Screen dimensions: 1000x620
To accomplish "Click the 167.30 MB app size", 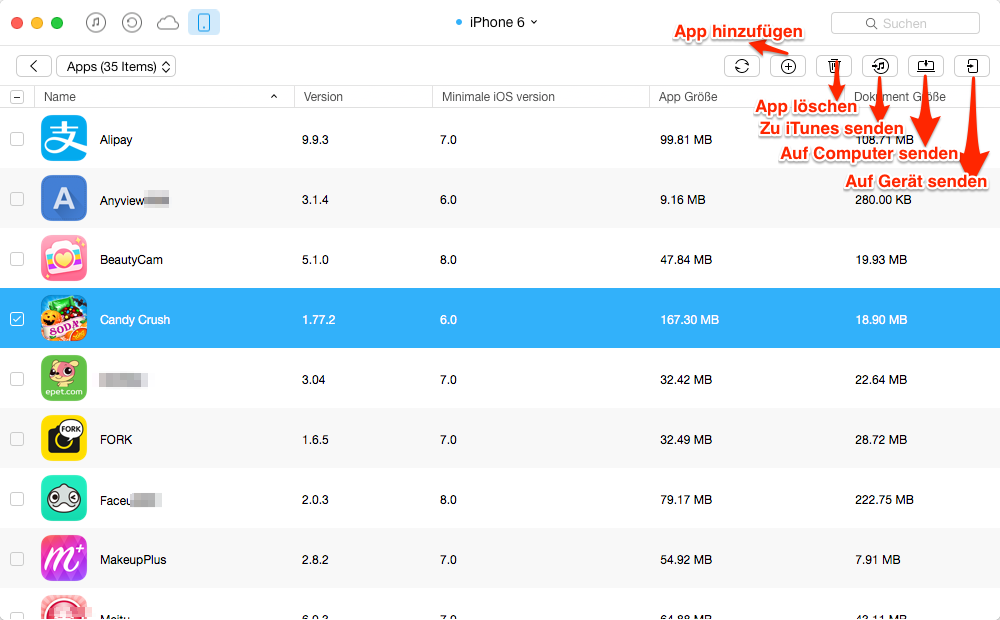I will pos(689,320).
